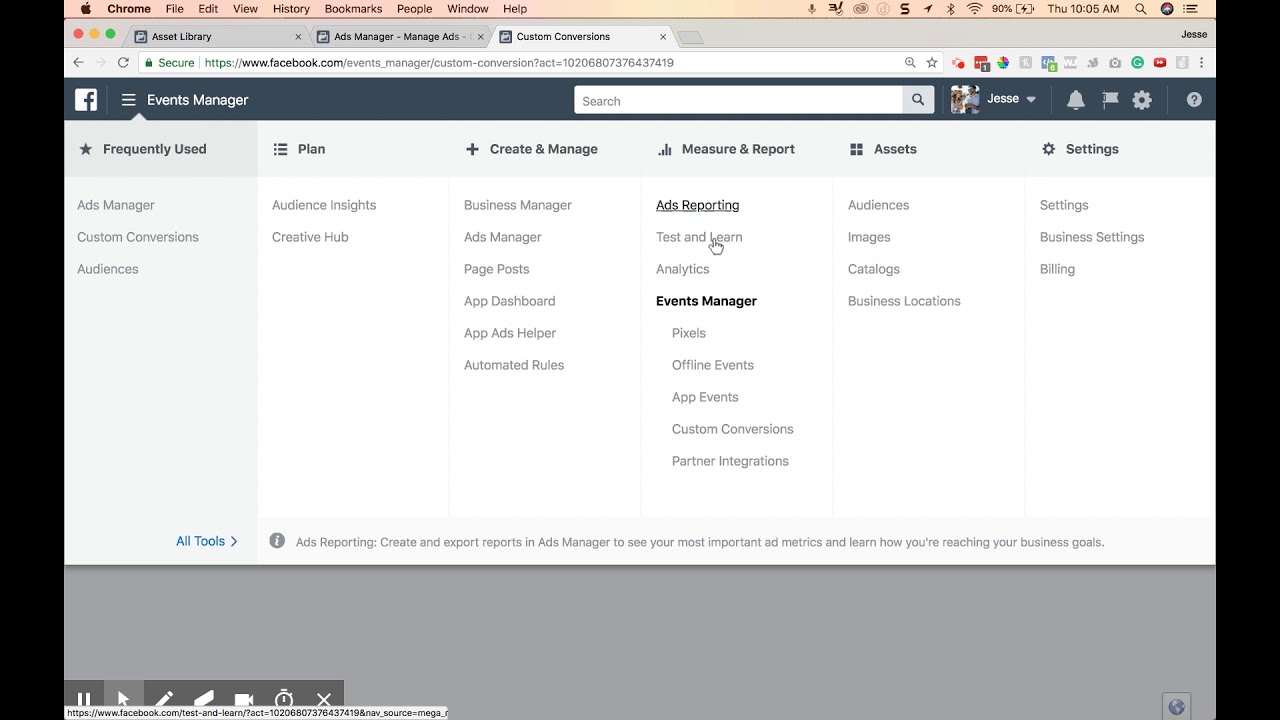Click the camera screenshot extension icon
This screenshot has height=720, width=1280.
point(1115,62)
